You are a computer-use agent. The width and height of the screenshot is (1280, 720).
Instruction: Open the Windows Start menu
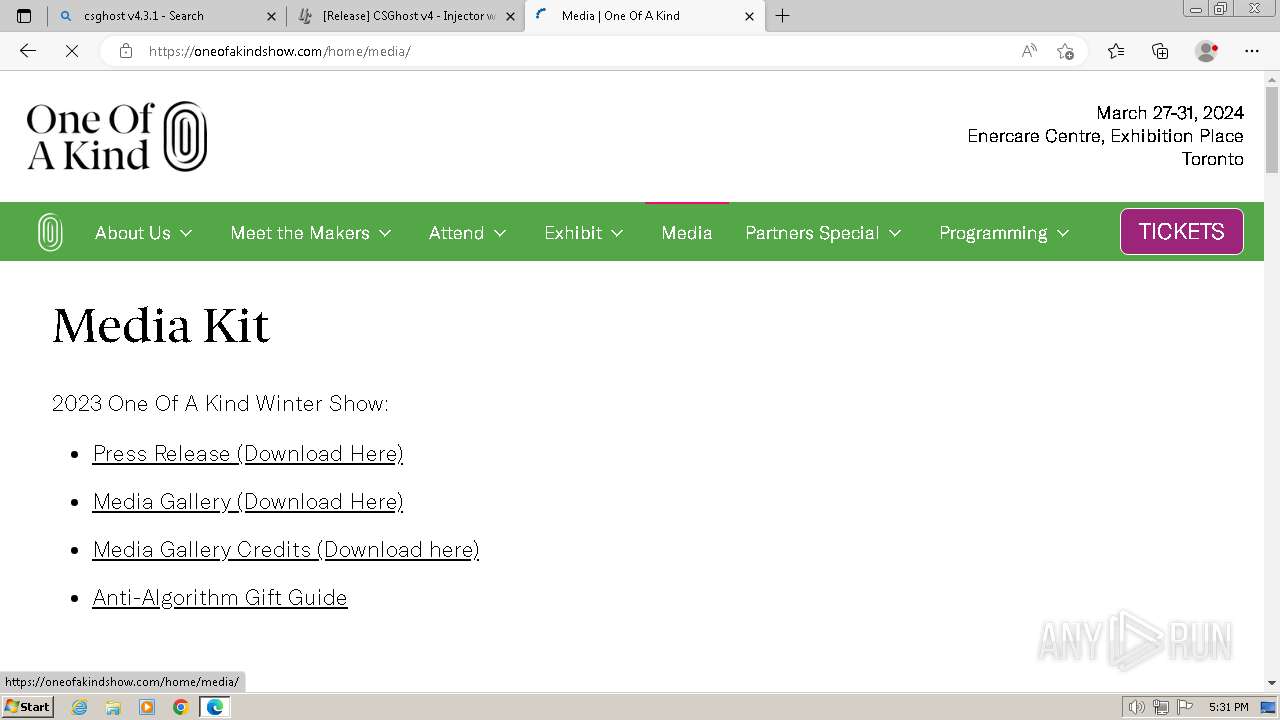click(27, 707)
